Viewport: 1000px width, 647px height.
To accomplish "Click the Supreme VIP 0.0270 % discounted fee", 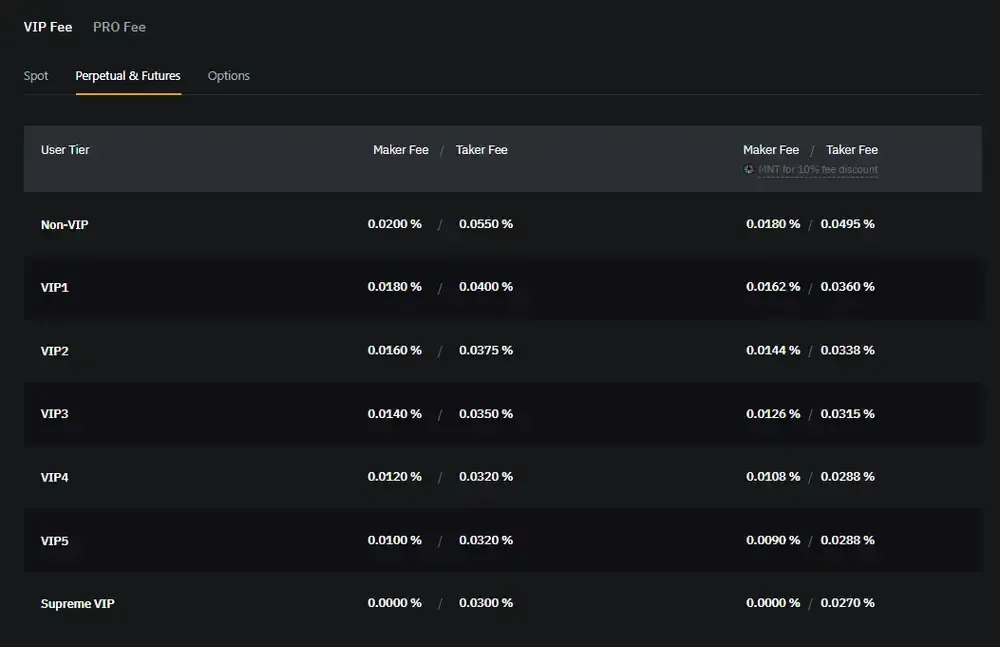I will (848, 603).
